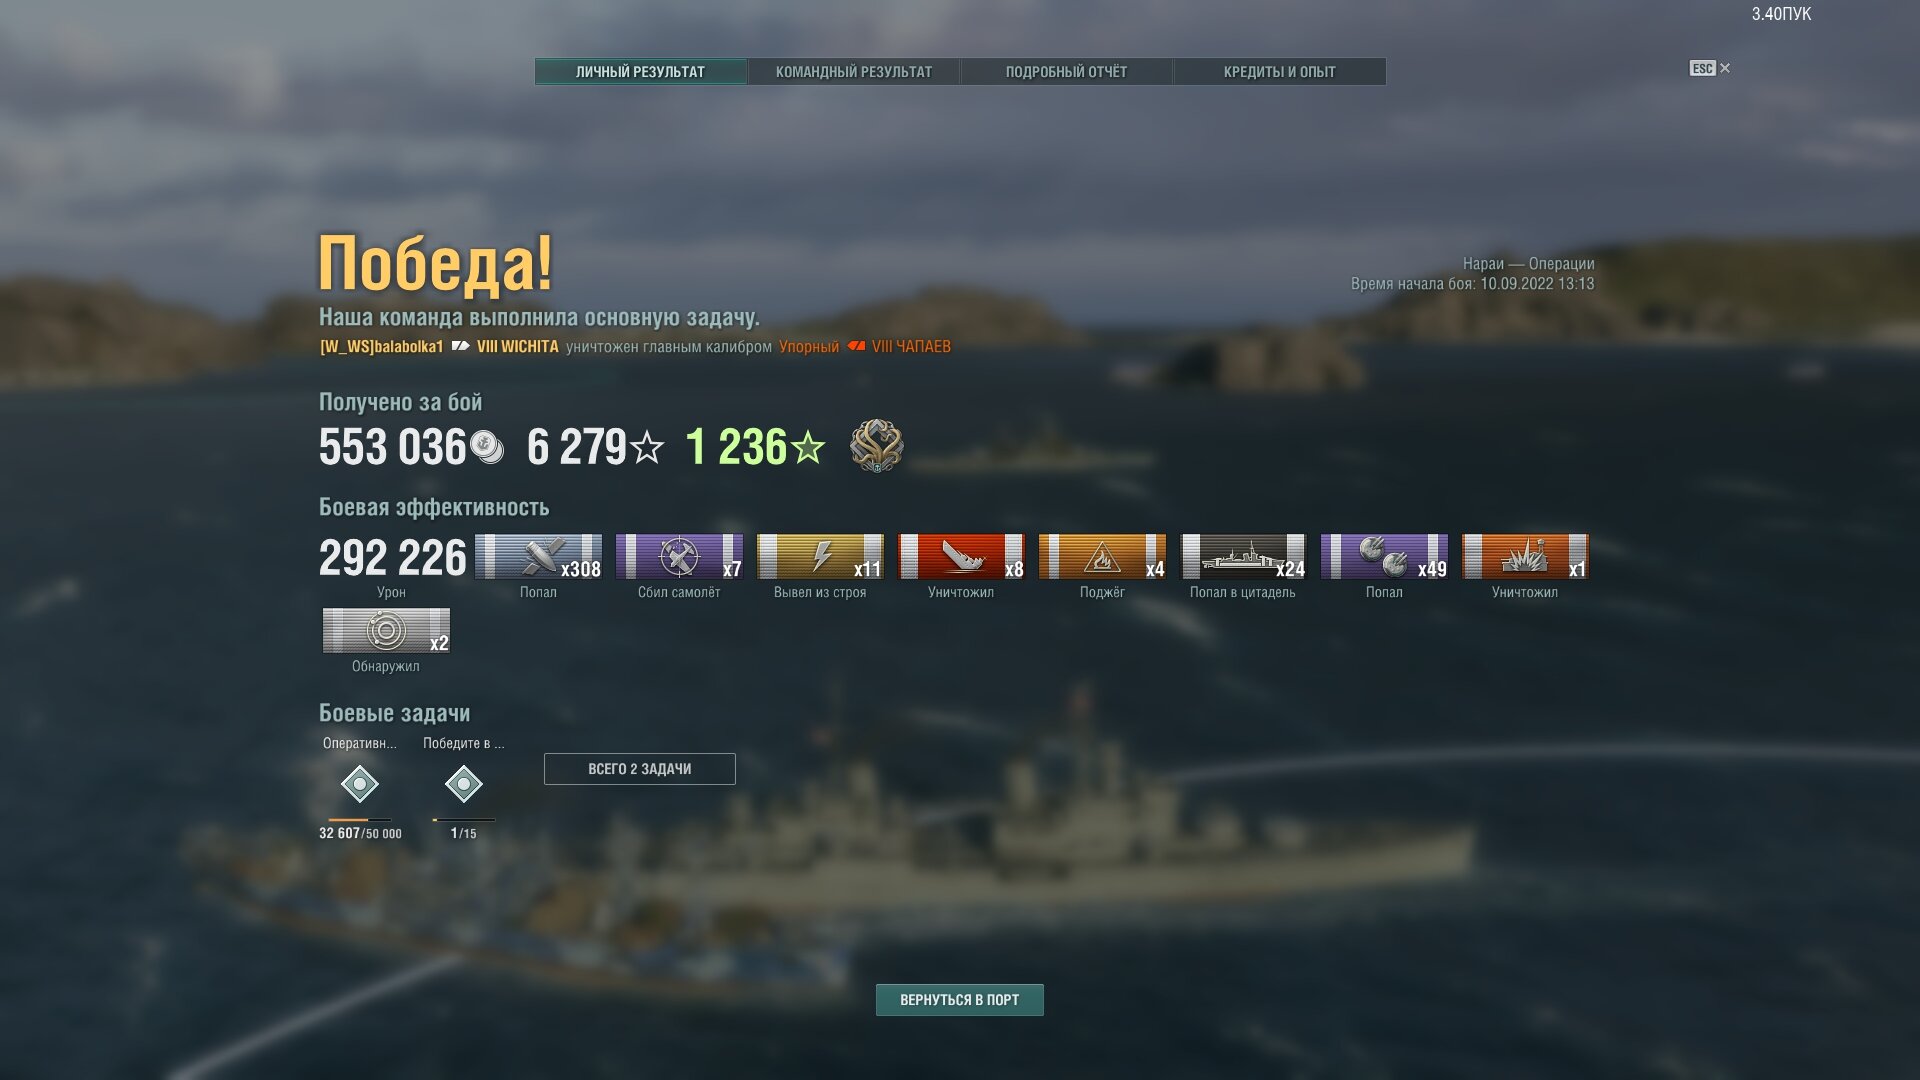Switch to Подробный отчёт tab

pyautogui.click(x=1066, y=72)
